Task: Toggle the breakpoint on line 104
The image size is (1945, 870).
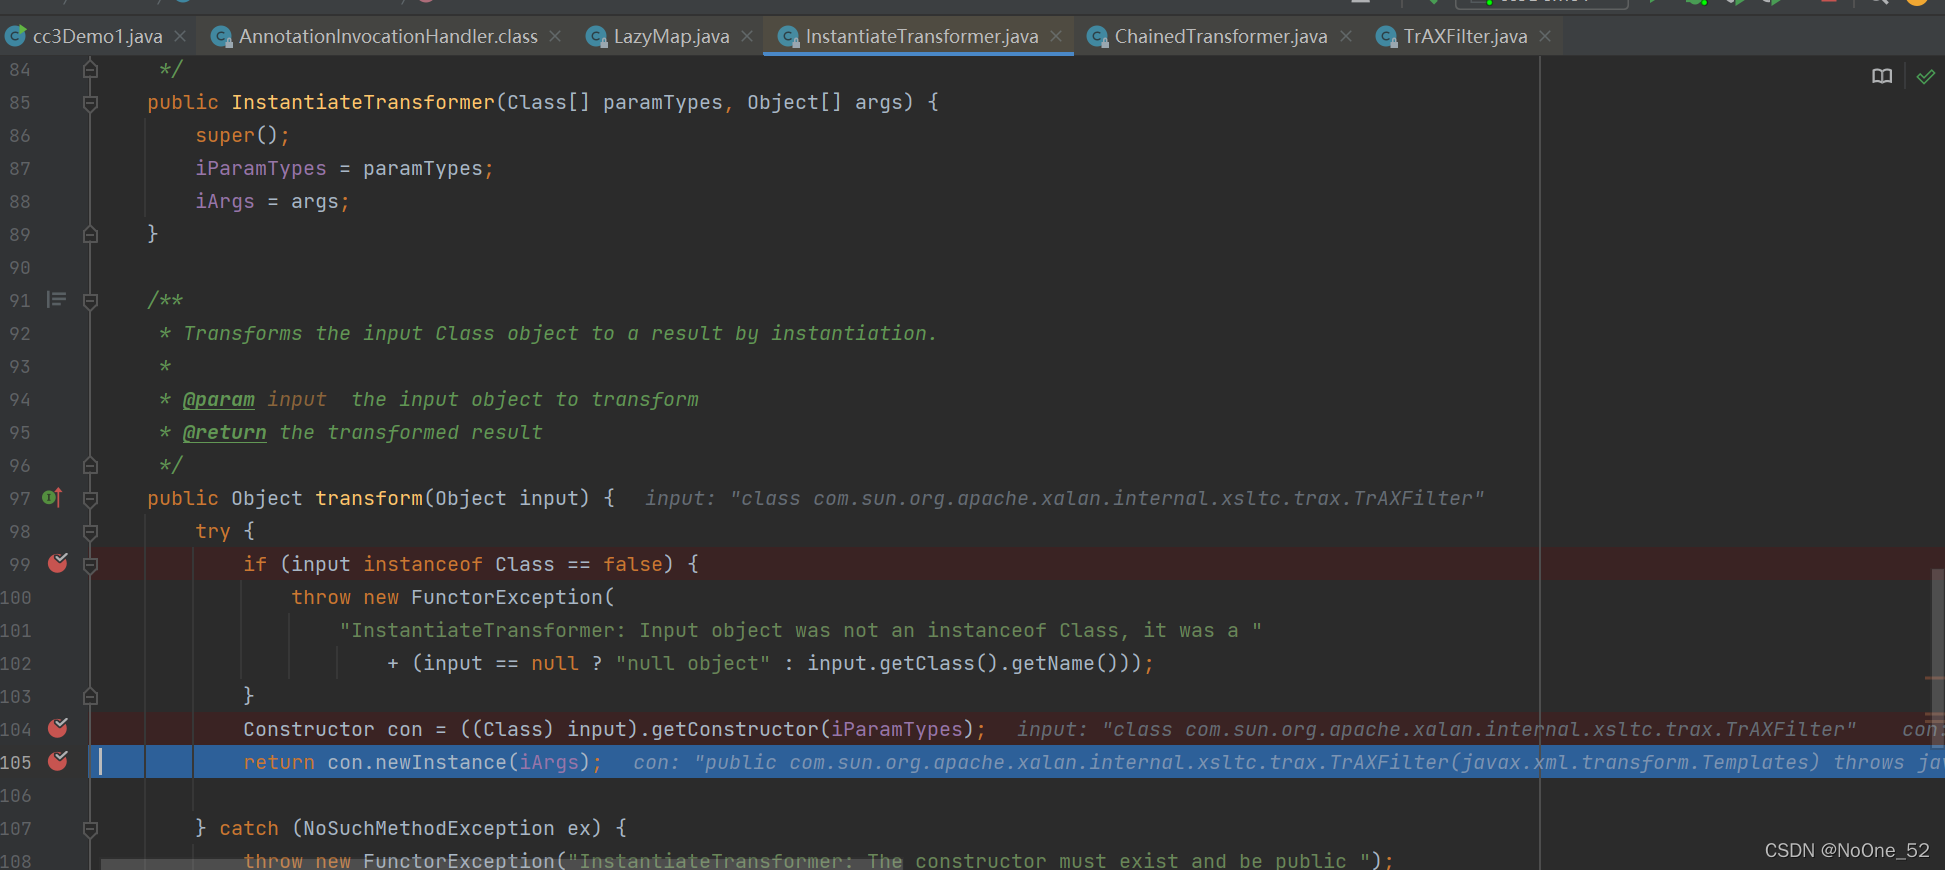Action: 58,728
